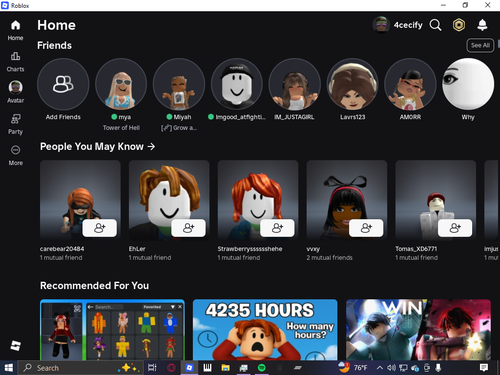This screenshot has height=375, width=500.
Task: Send friend request to EhLer
Action: pyautogui.click(x=188, y=228)
